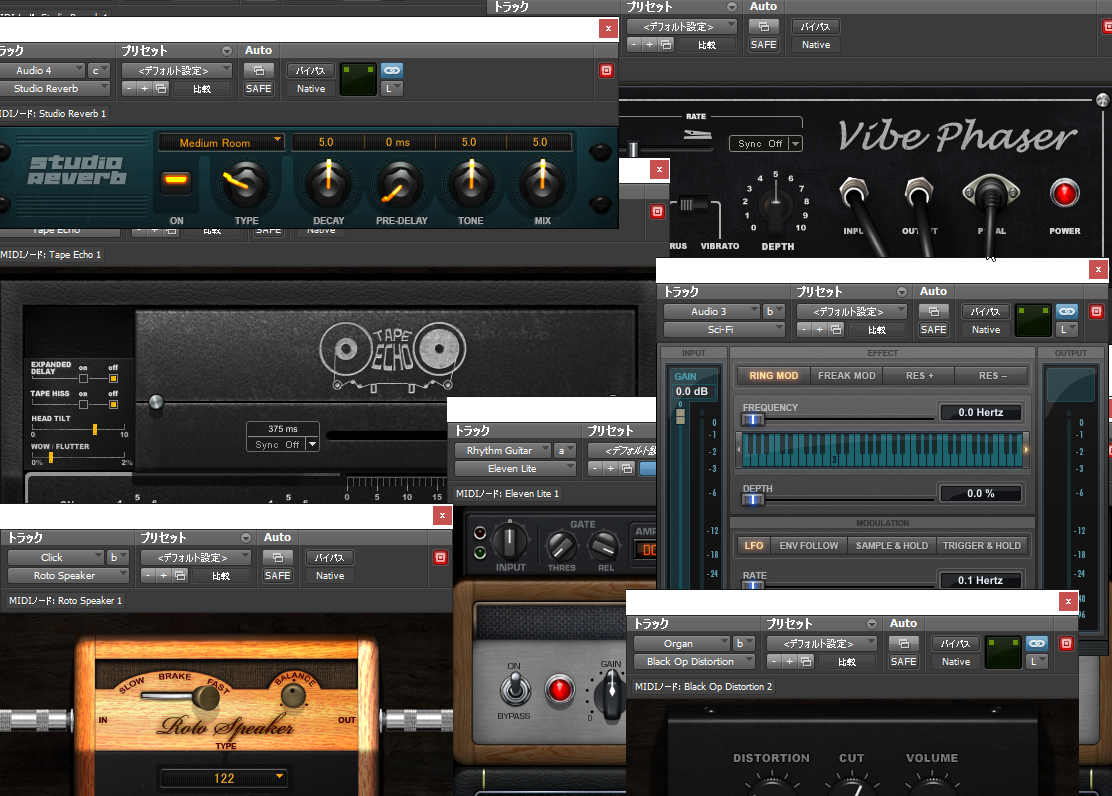Open Roto Speaker type 122 dropdown

224,778
